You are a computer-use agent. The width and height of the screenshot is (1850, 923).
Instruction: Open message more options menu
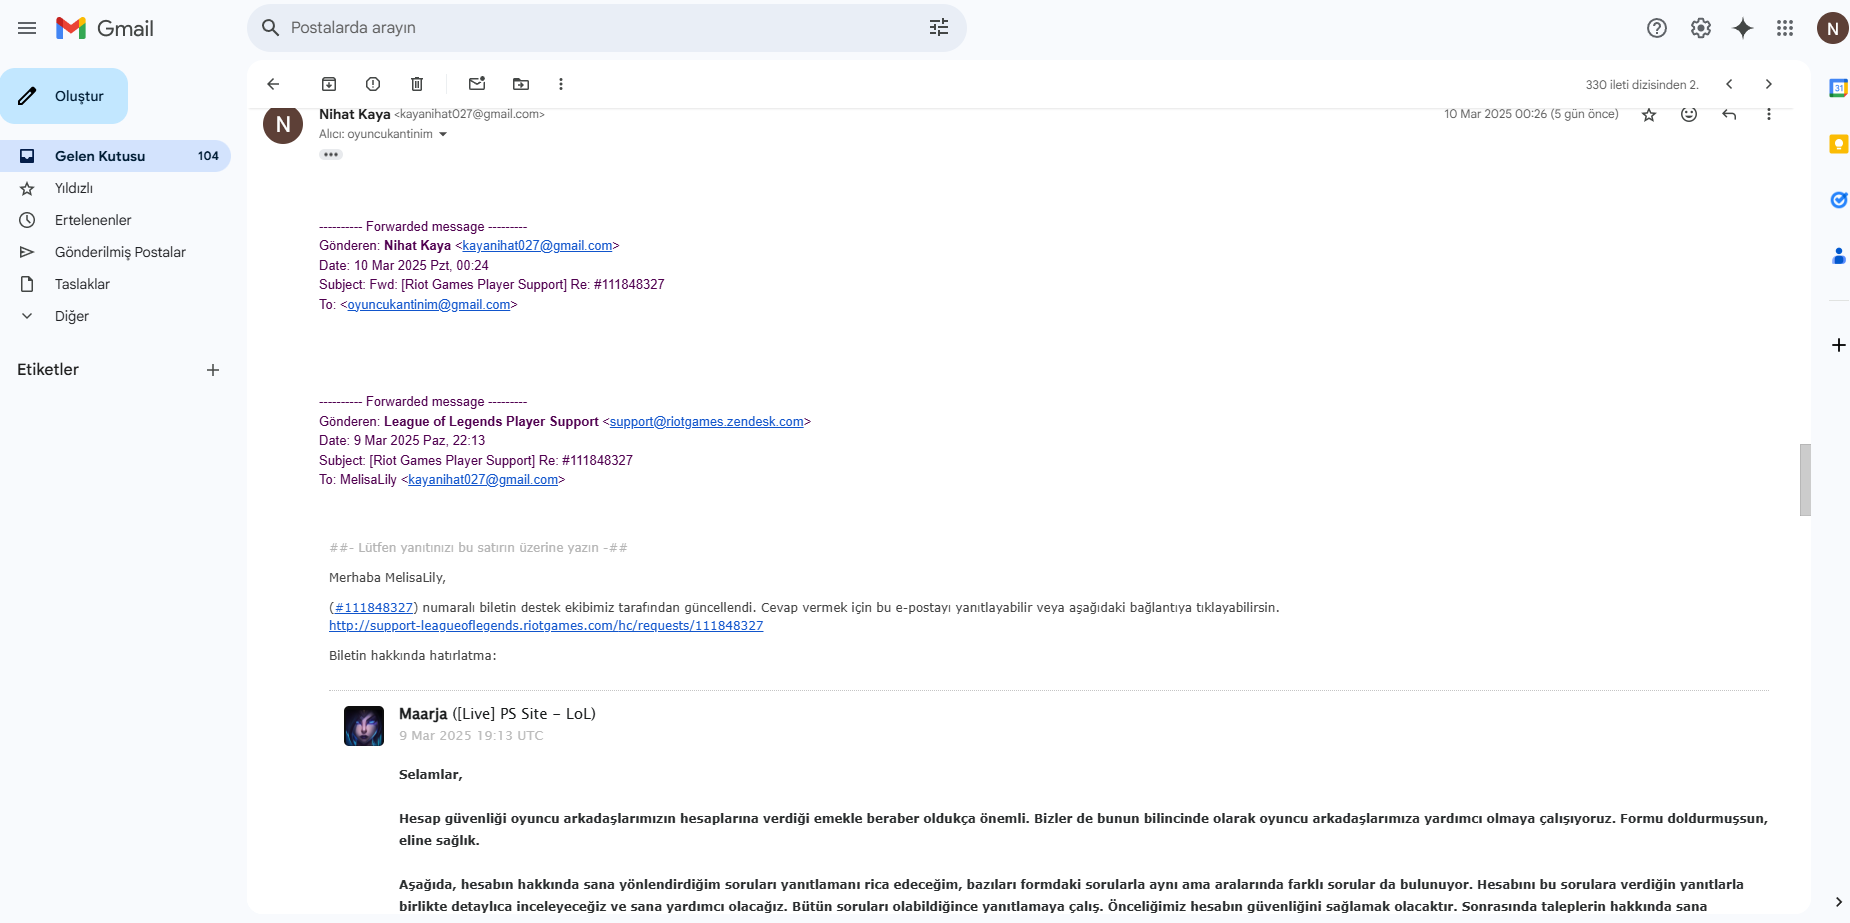[1769, 115]
